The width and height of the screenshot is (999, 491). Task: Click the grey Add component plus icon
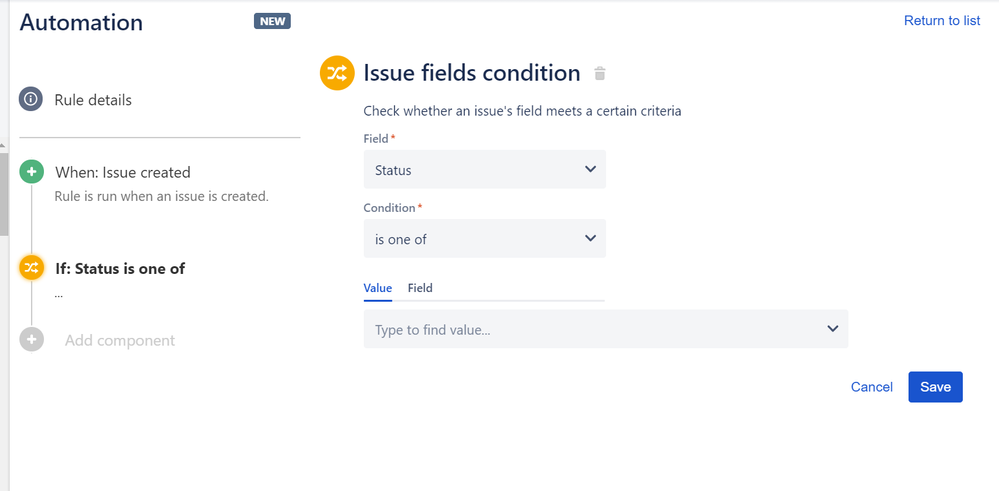31,339
